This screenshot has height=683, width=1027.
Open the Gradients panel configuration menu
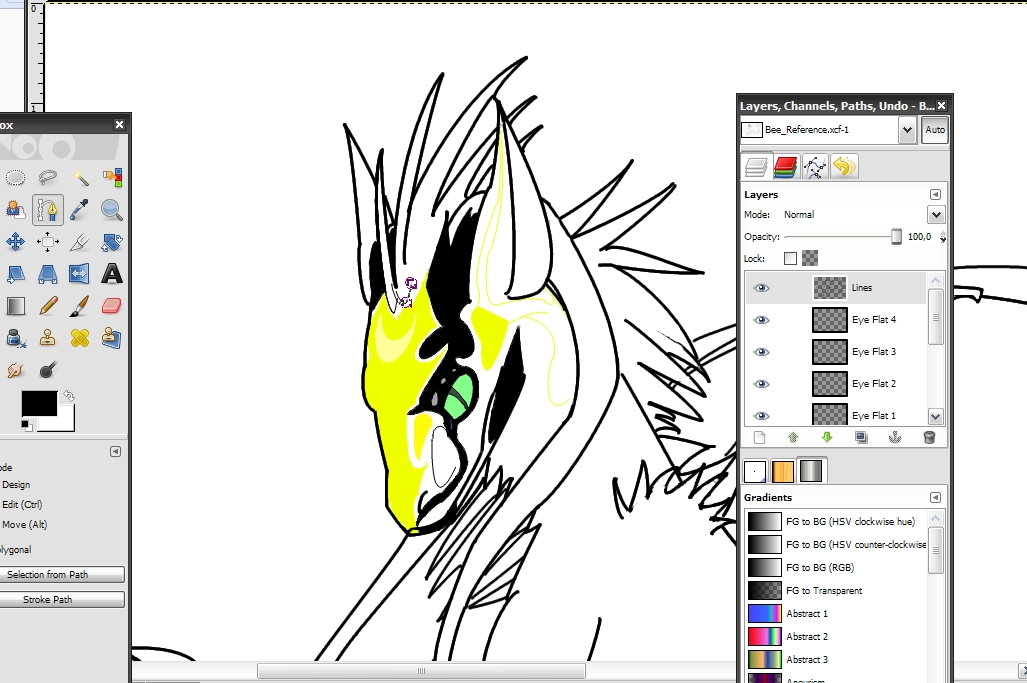[x=935, y=498]
